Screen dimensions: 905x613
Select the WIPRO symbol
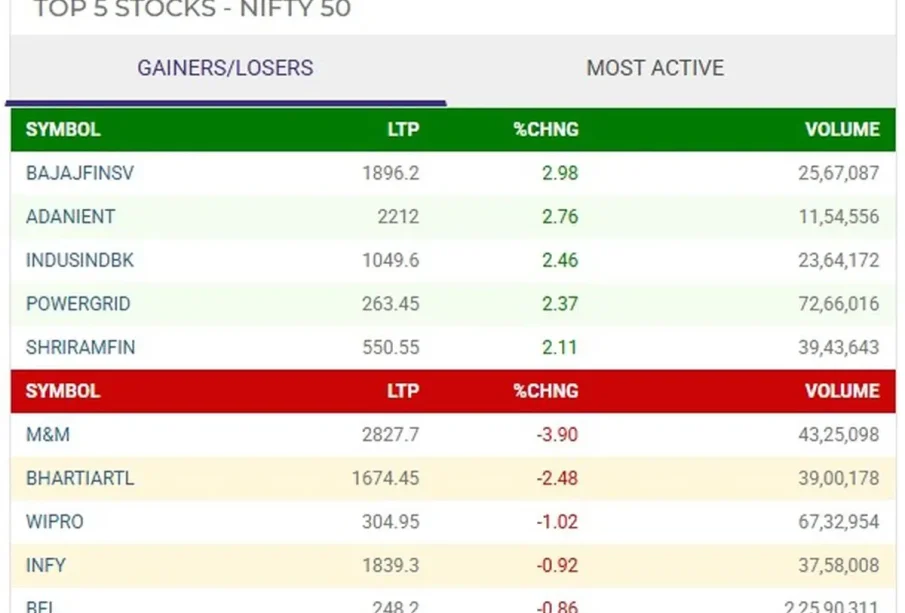pyautogui.click(x=55, y=521)
